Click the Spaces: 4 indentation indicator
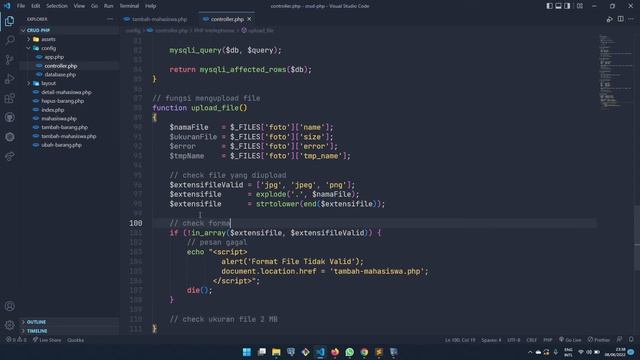 tap(491, 340)
